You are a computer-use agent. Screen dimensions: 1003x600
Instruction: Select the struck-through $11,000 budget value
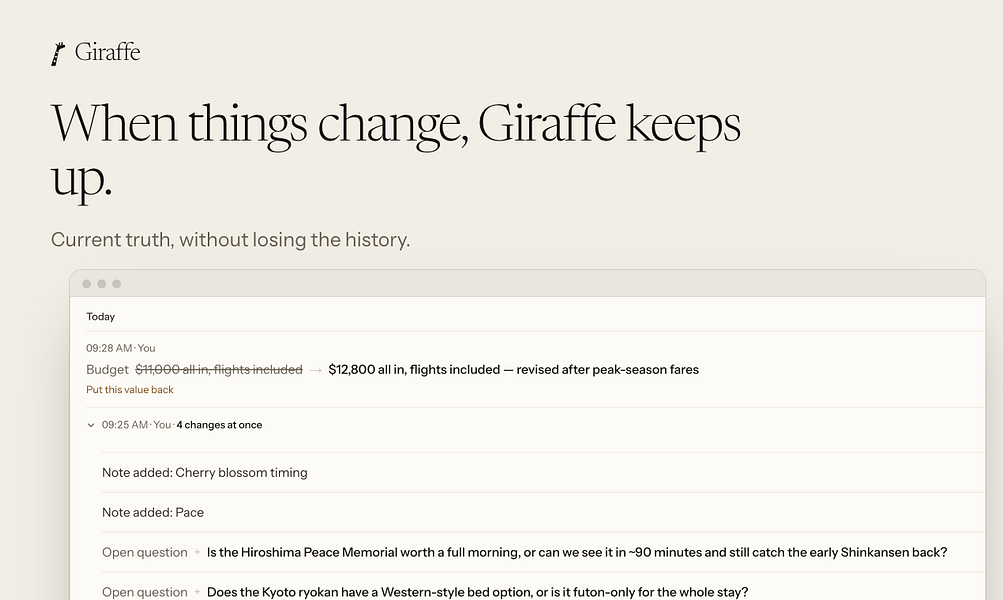[x=219, y=370]
